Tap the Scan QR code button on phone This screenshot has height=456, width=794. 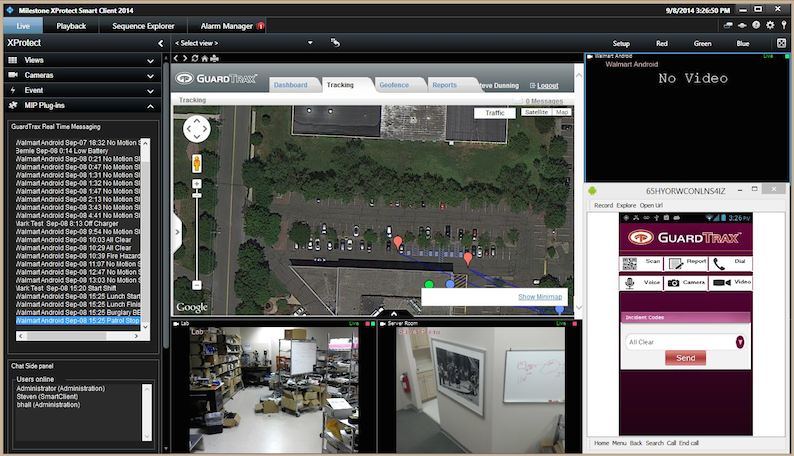(x=641, y=263)
